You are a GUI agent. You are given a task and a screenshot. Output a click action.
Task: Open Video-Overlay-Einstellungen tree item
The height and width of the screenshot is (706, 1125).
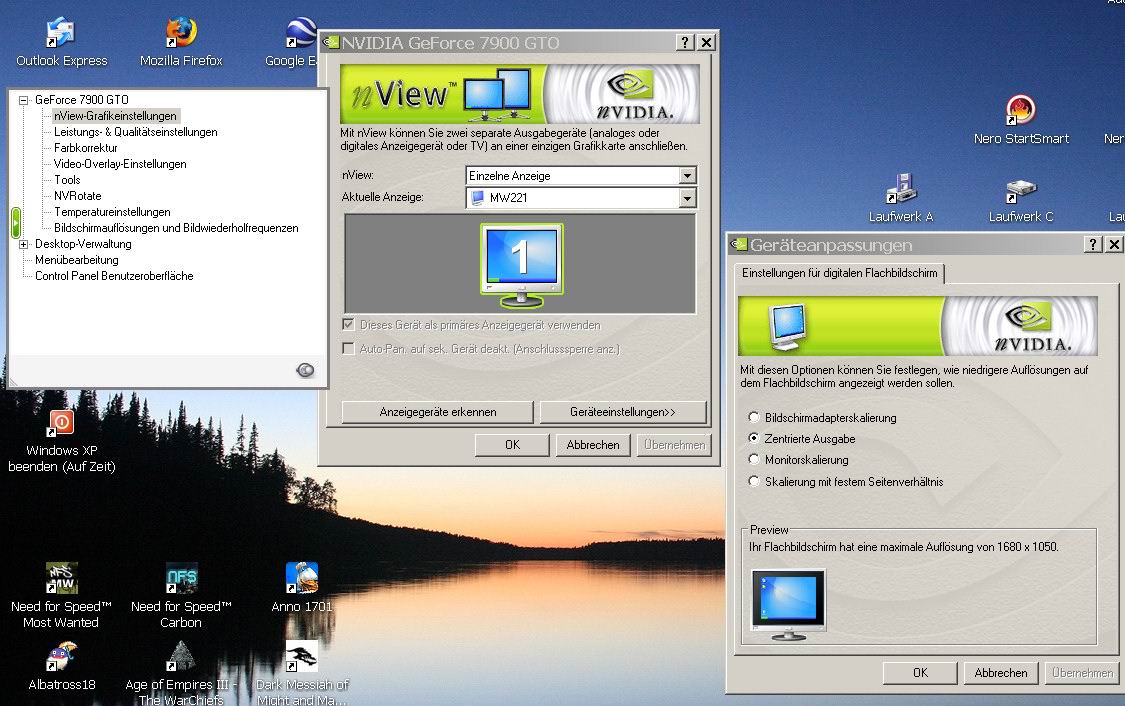[120, 164]
